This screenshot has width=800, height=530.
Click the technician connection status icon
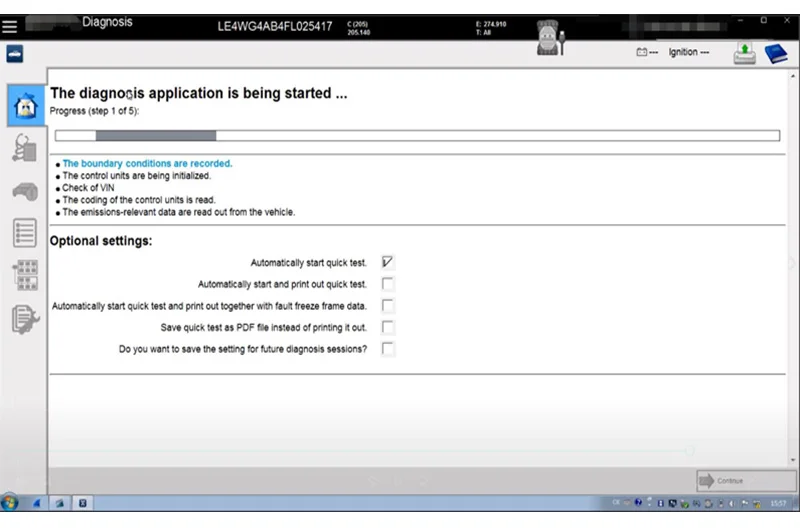(x=551, y=38)
